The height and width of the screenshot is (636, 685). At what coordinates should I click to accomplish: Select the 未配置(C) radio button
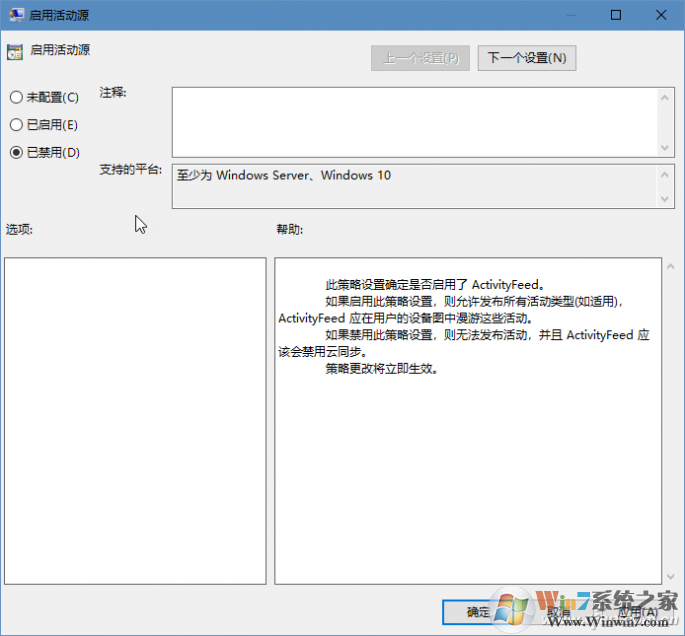(x=44, y=97)
